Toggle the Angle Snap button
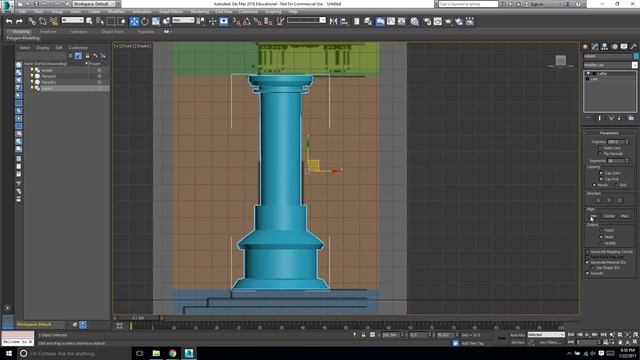The image size is (640, 360). pyautogui.click(x=247, y=21)
